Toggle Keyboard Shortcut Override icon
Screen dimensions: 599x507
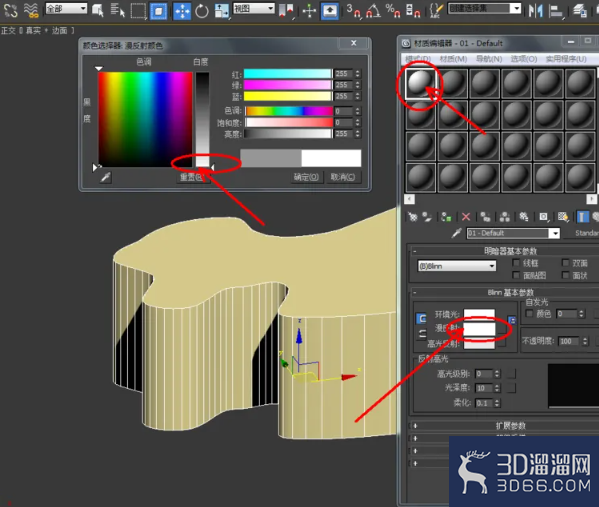(329, 10)
